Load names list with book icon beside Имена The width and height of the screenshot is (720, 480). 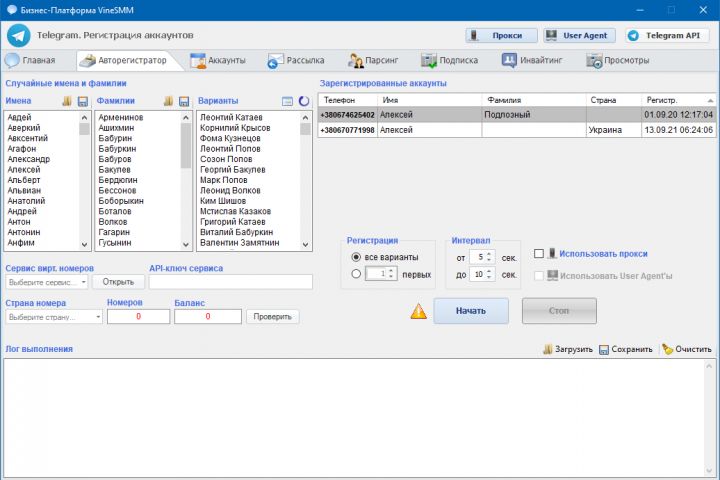coord(67,101)
